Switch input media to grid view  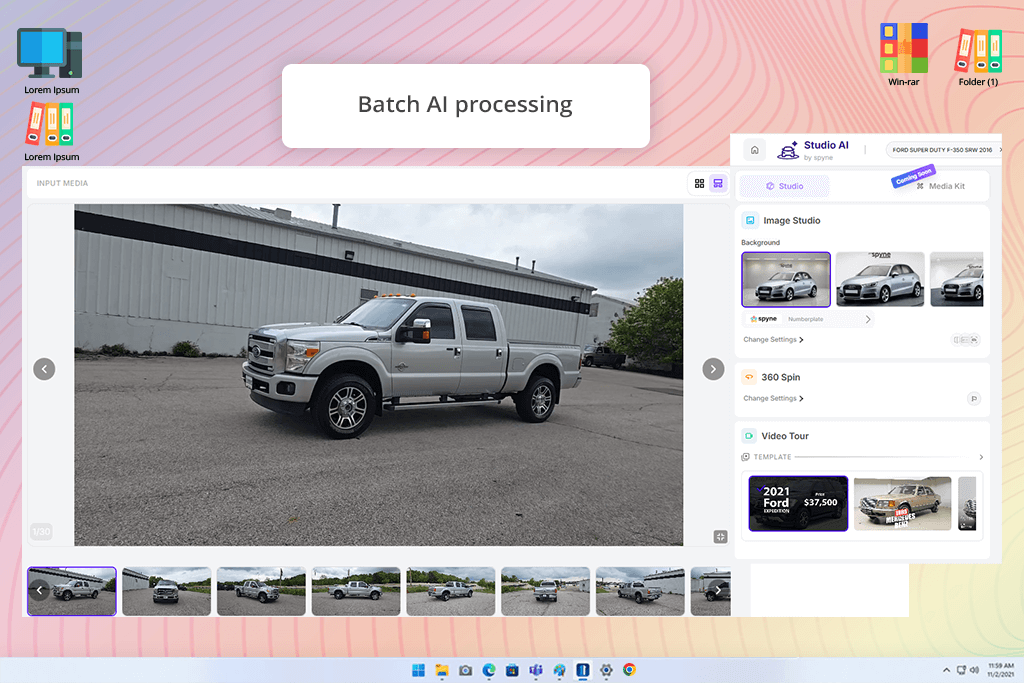[x=699, y=183]
